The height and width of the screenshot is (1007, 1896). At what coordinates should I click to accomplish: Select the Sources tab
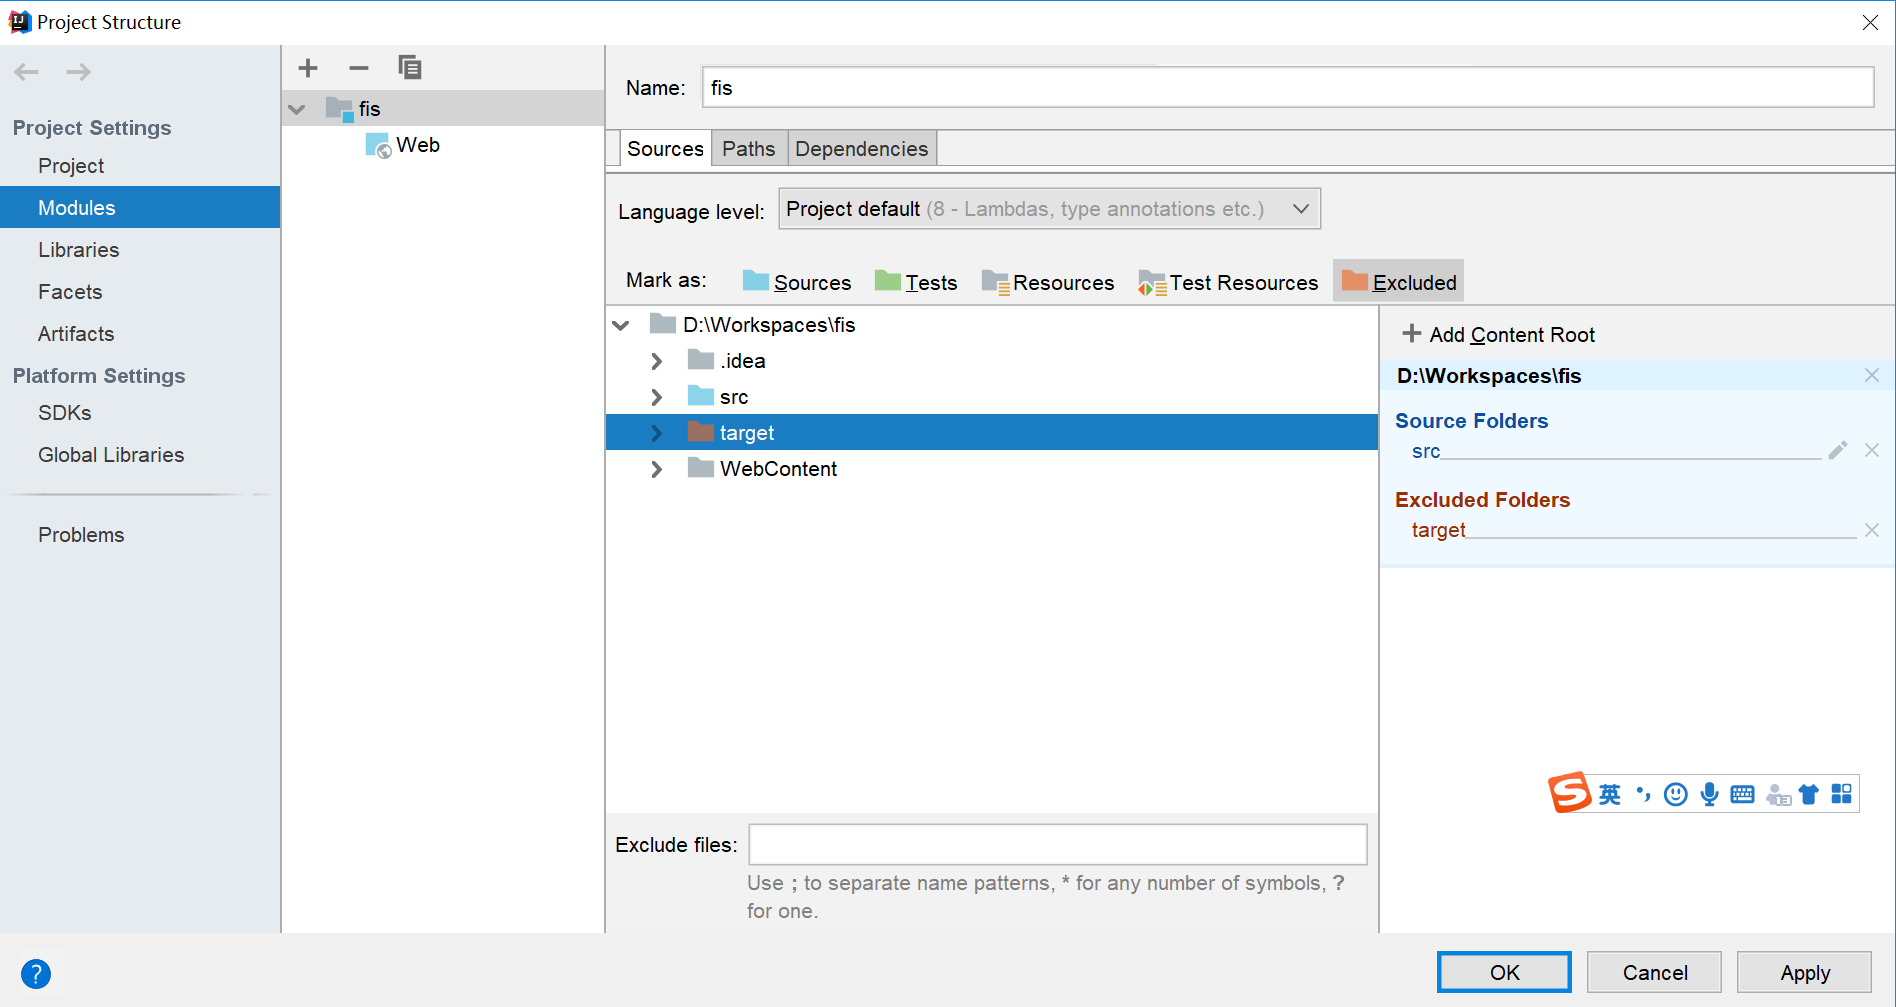[666, 149]
